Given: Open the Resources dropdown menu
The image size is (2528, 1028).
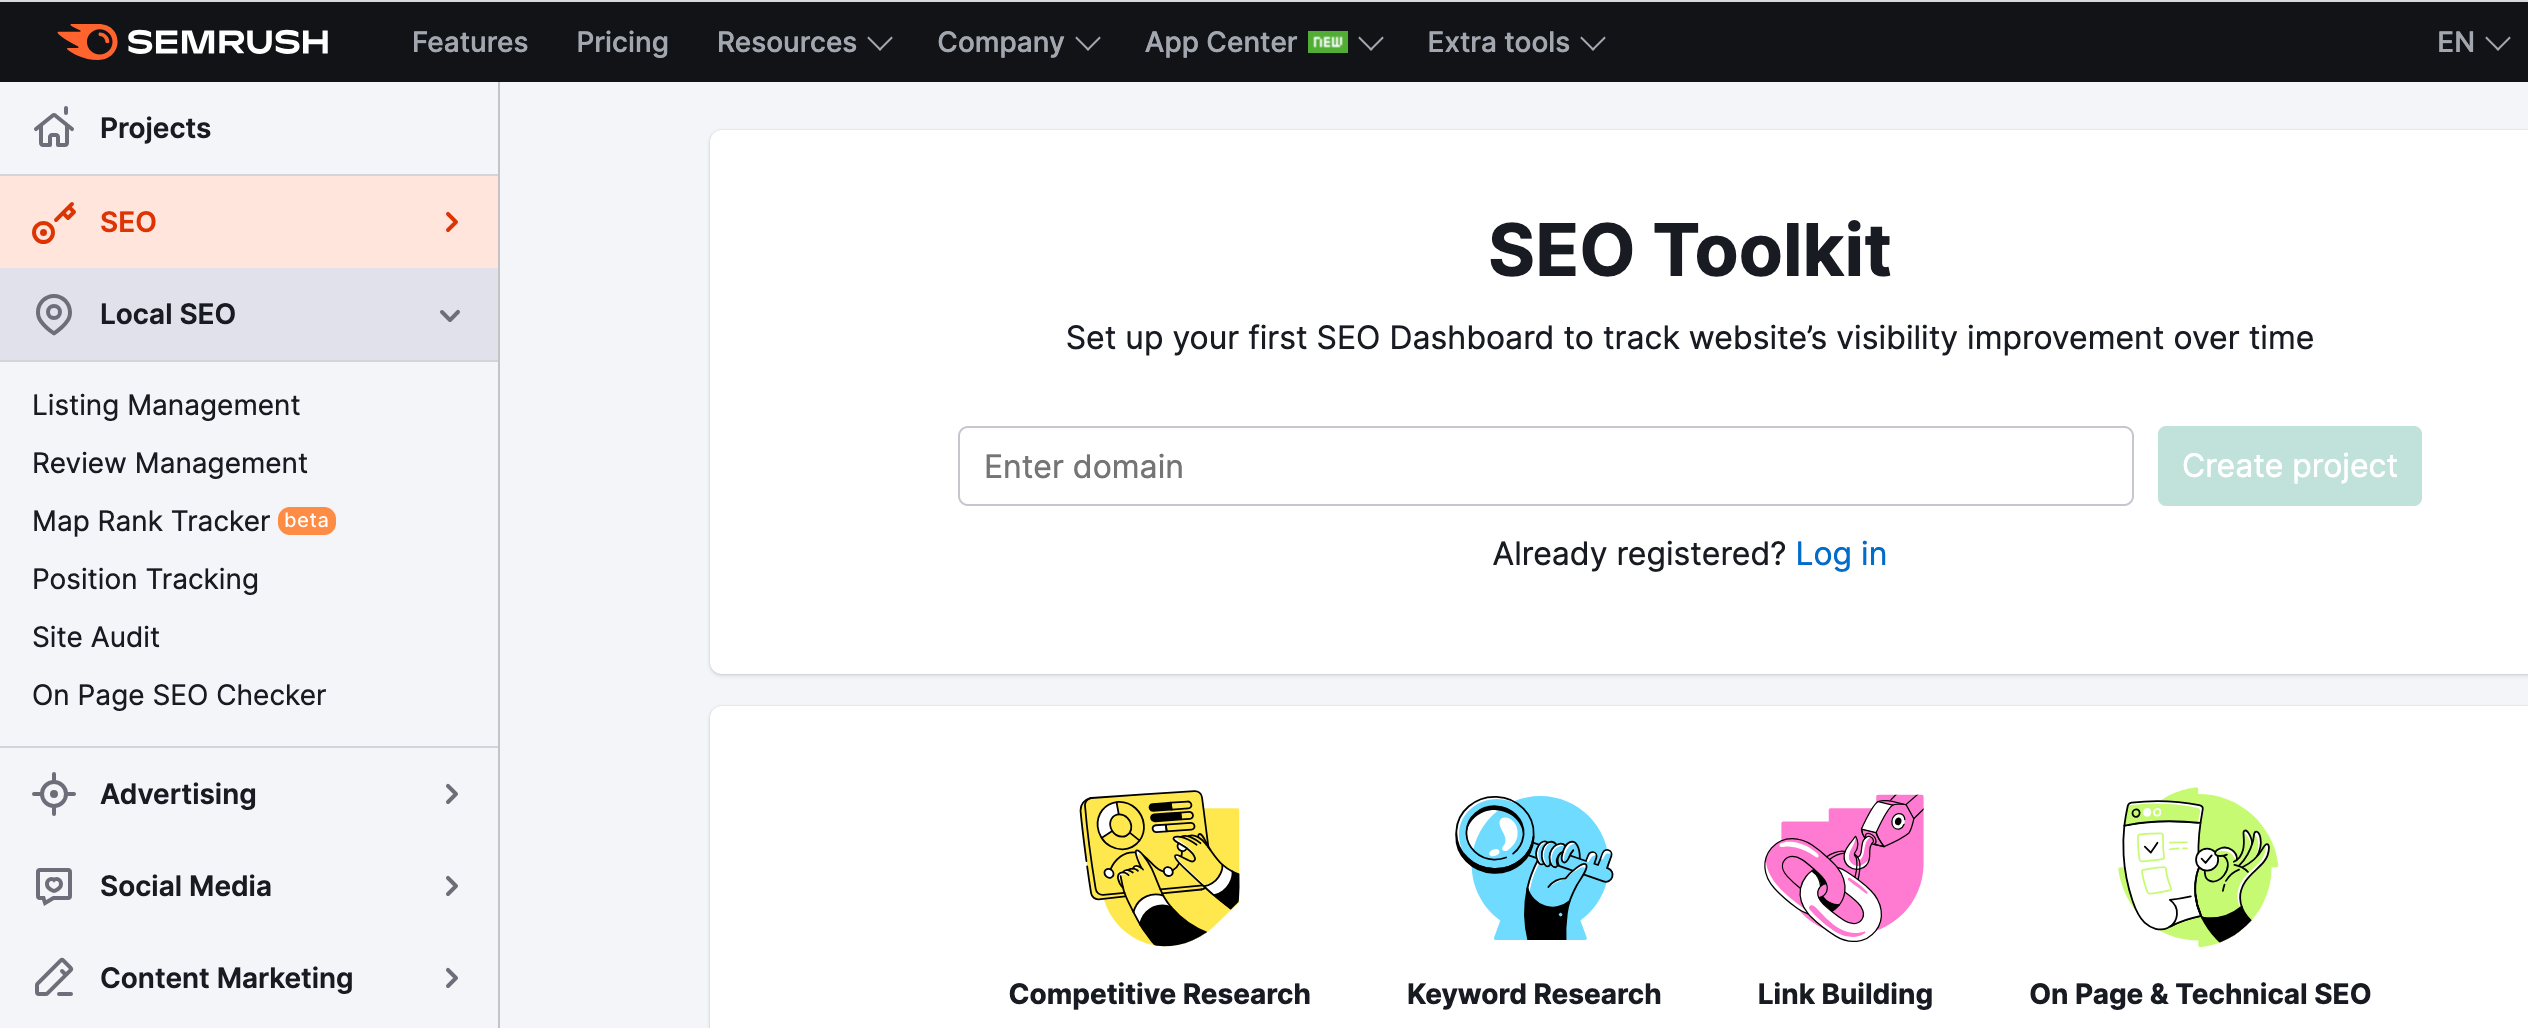Looking at the screenshot, I should [x=804, y=42].
